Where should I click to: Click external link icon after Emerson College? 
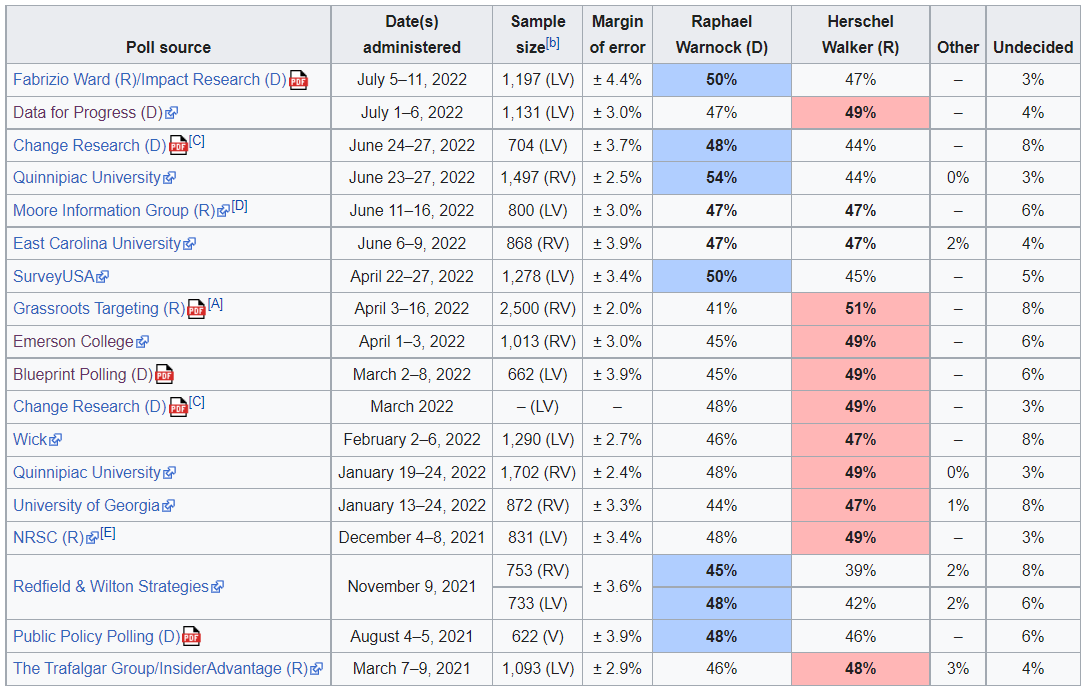[142, 342]
